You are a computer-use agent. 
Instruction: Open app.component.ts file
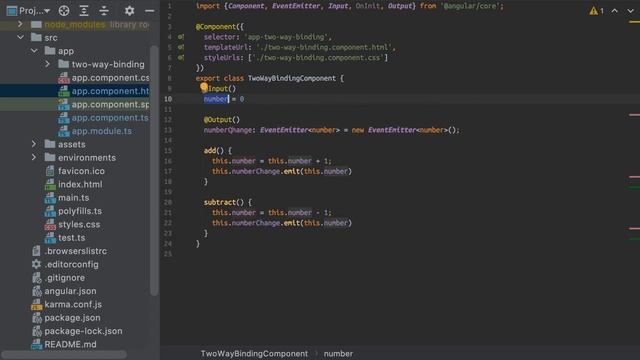(110, 118)
